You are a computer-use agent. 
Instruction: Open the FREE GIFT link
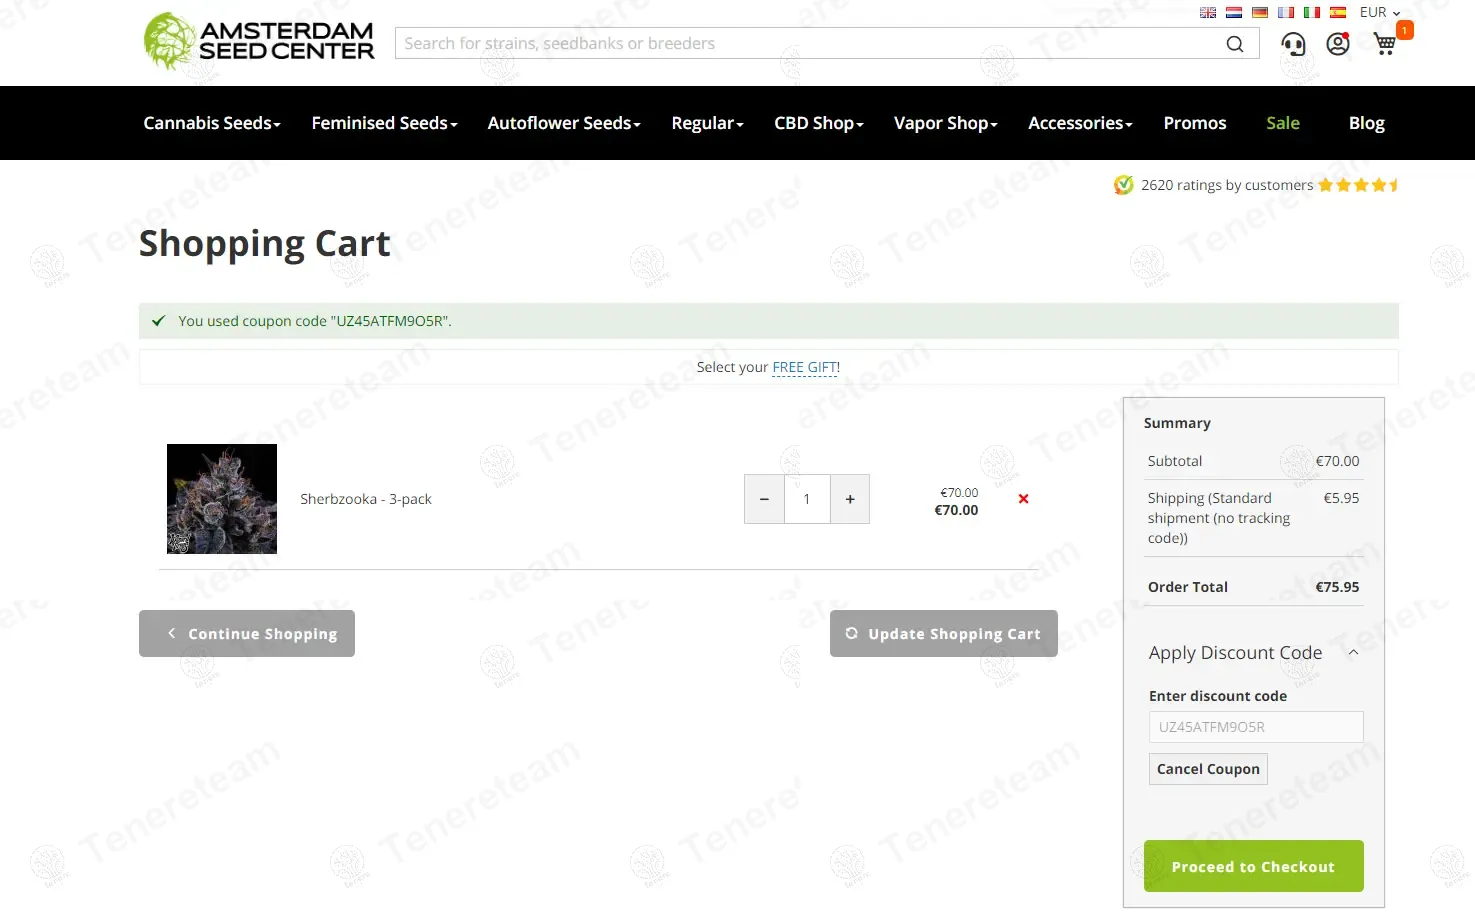(806, 367)
